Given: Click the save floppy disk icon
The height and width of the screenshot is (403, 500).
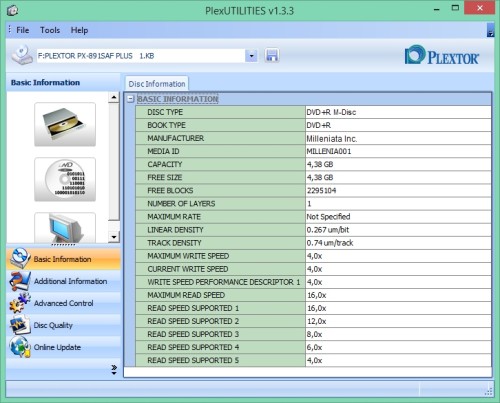Looking at the screenshot, I should pyautogui.click(x=272, y=56).
